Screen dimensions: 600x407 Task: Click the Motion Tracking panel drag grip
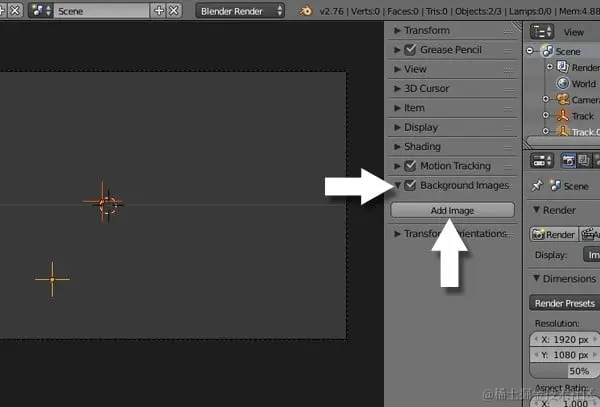pyautogui.click(x=508, y=167)
